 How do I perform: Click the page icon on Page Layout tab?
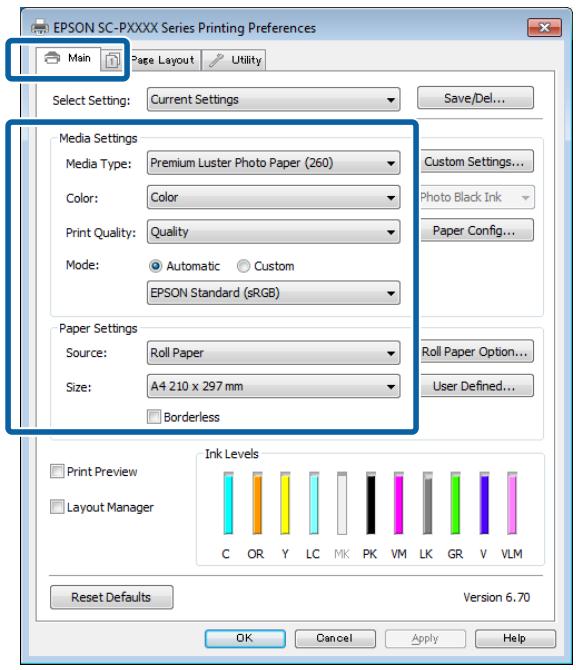pyautogui.click(x=112, y=61)
